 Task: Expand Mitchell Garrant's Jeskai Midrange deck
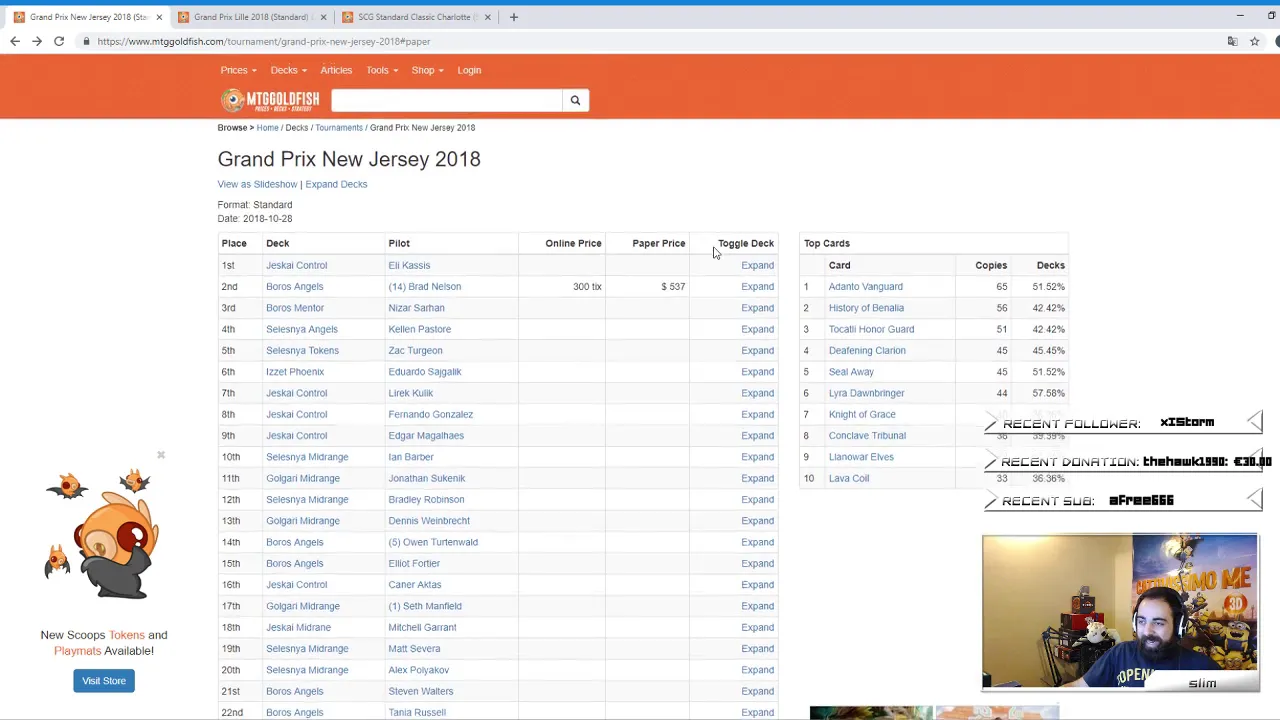click(757, 627)
